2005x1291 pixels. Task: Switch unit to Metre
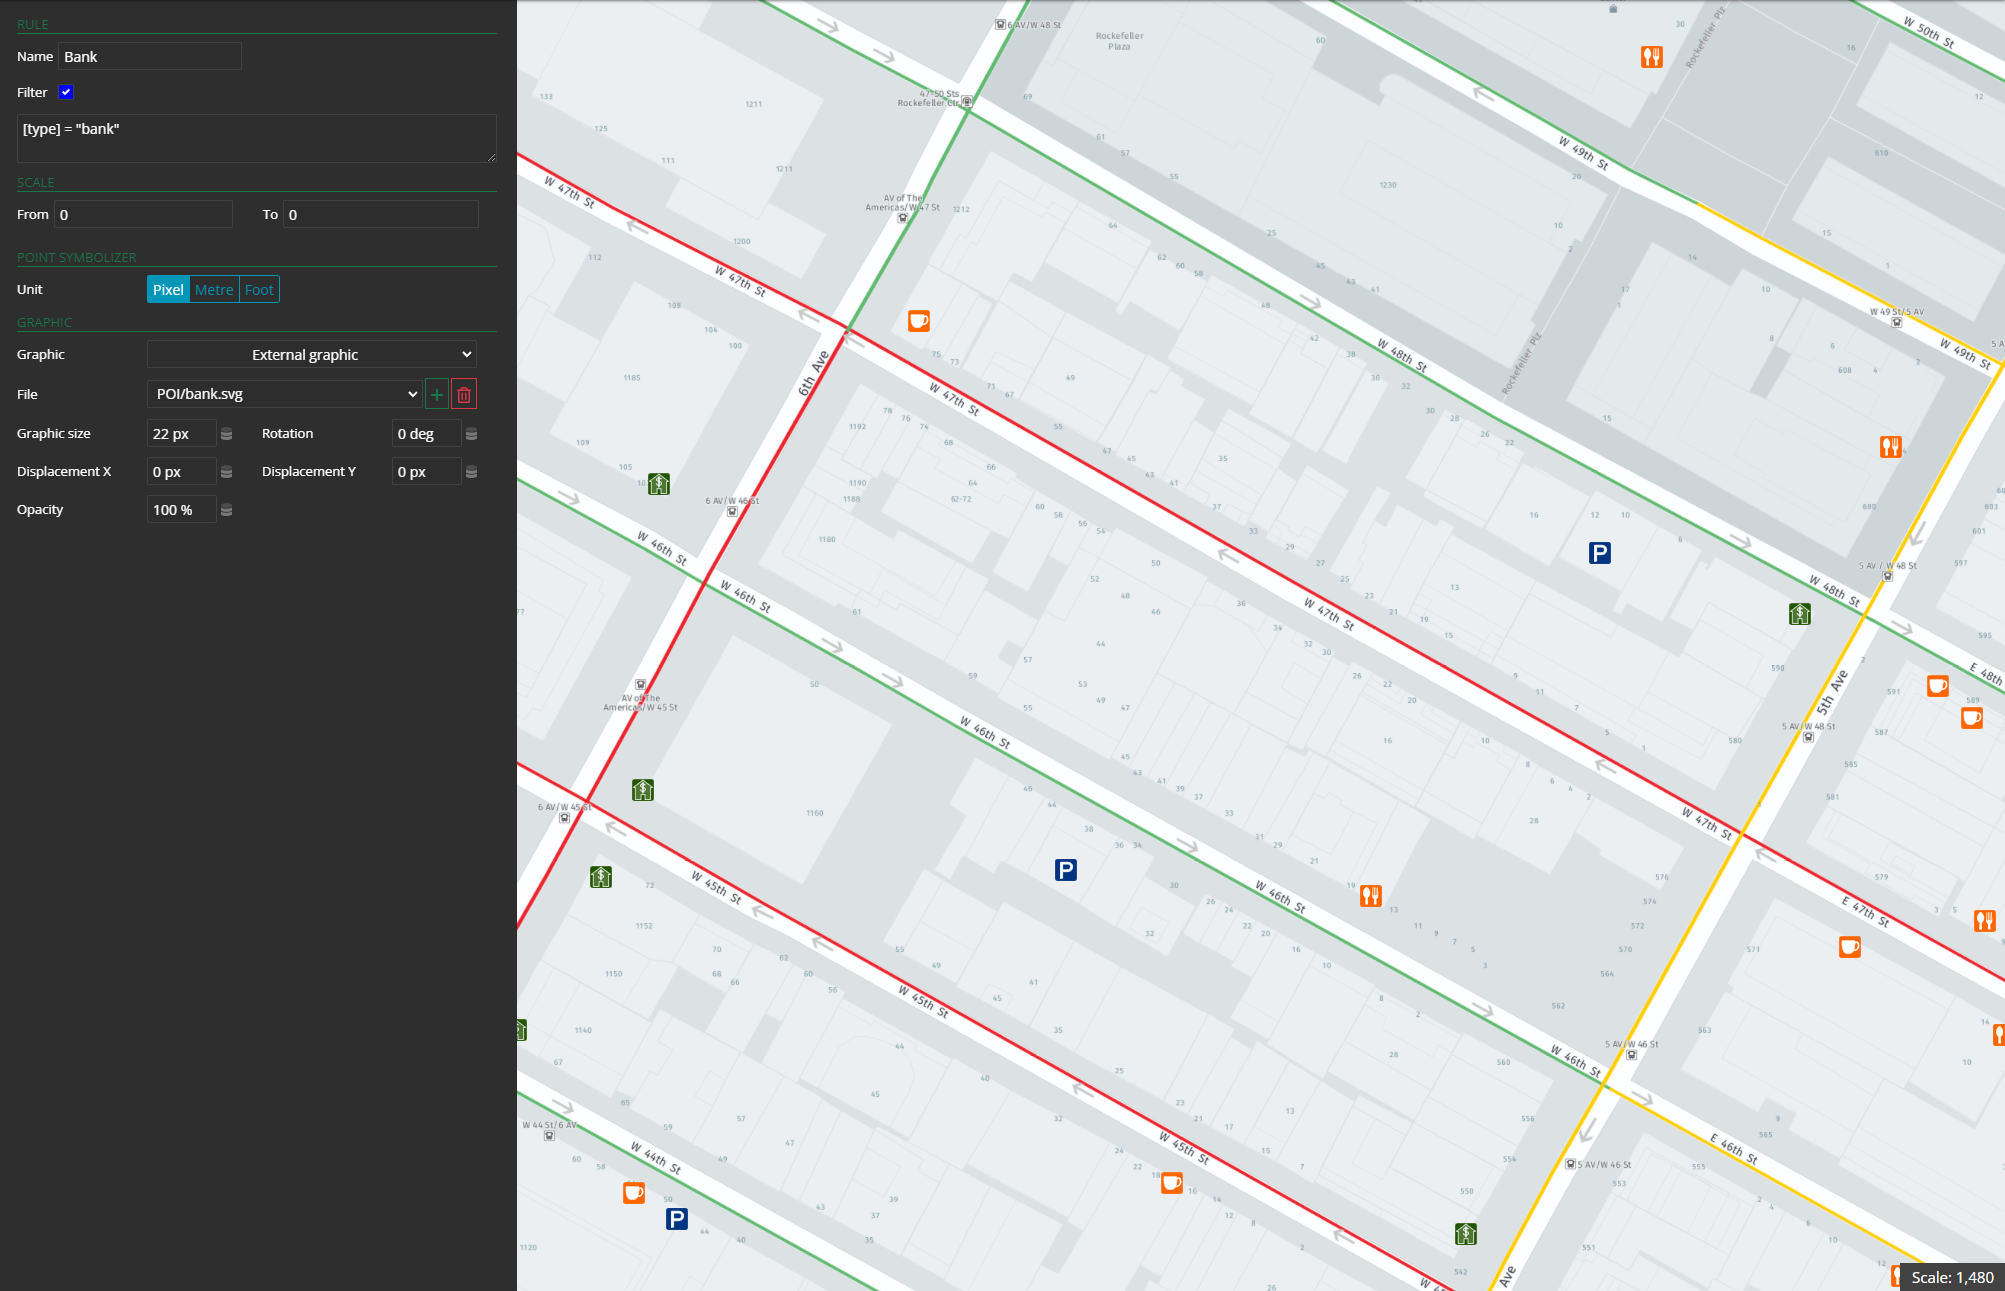tap(214, 290)
